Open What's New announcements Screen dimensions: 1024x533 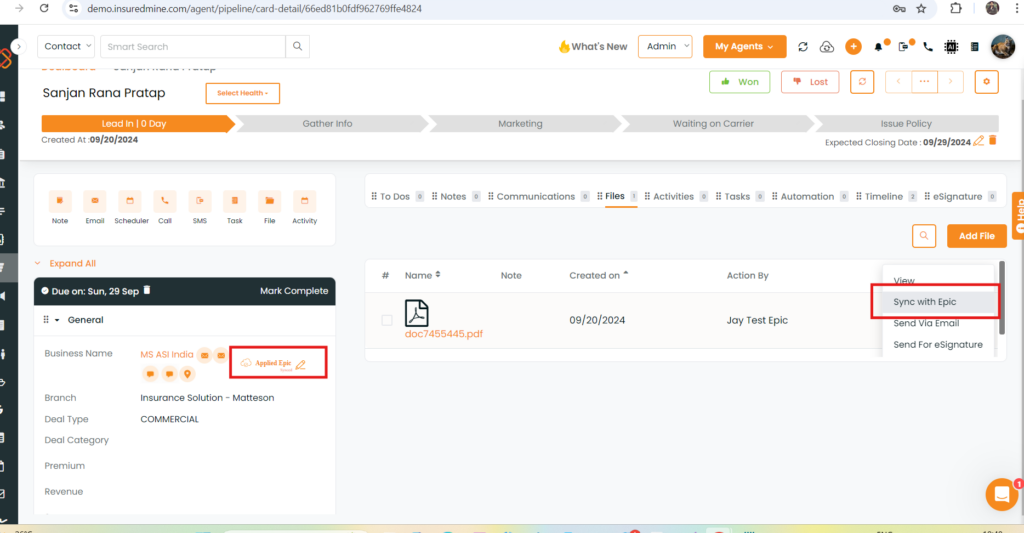coord(593,46)
